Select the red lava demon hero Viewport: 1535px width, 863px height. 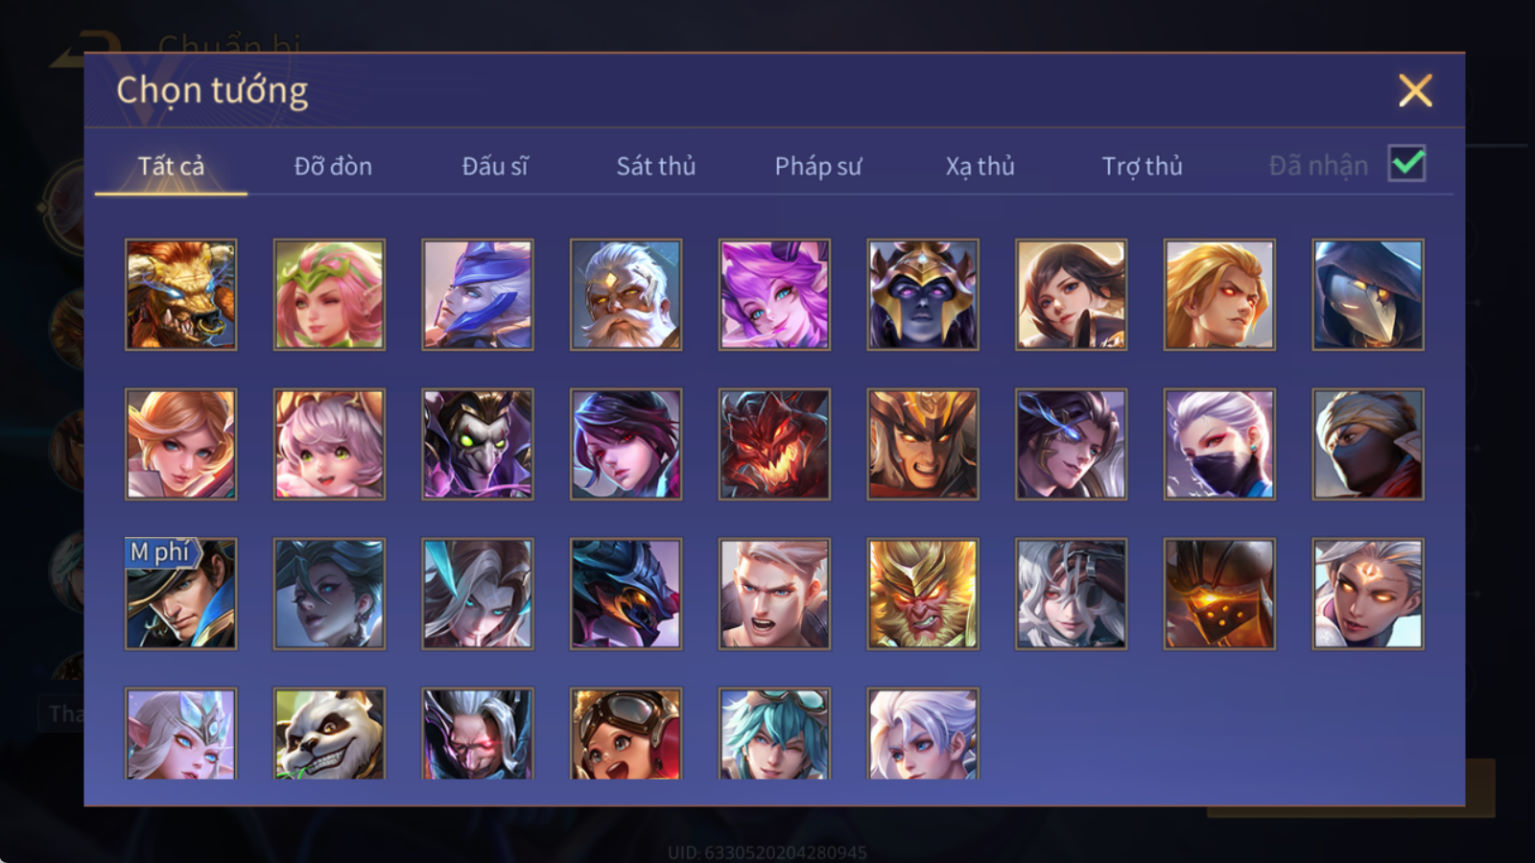pos(774,444)
